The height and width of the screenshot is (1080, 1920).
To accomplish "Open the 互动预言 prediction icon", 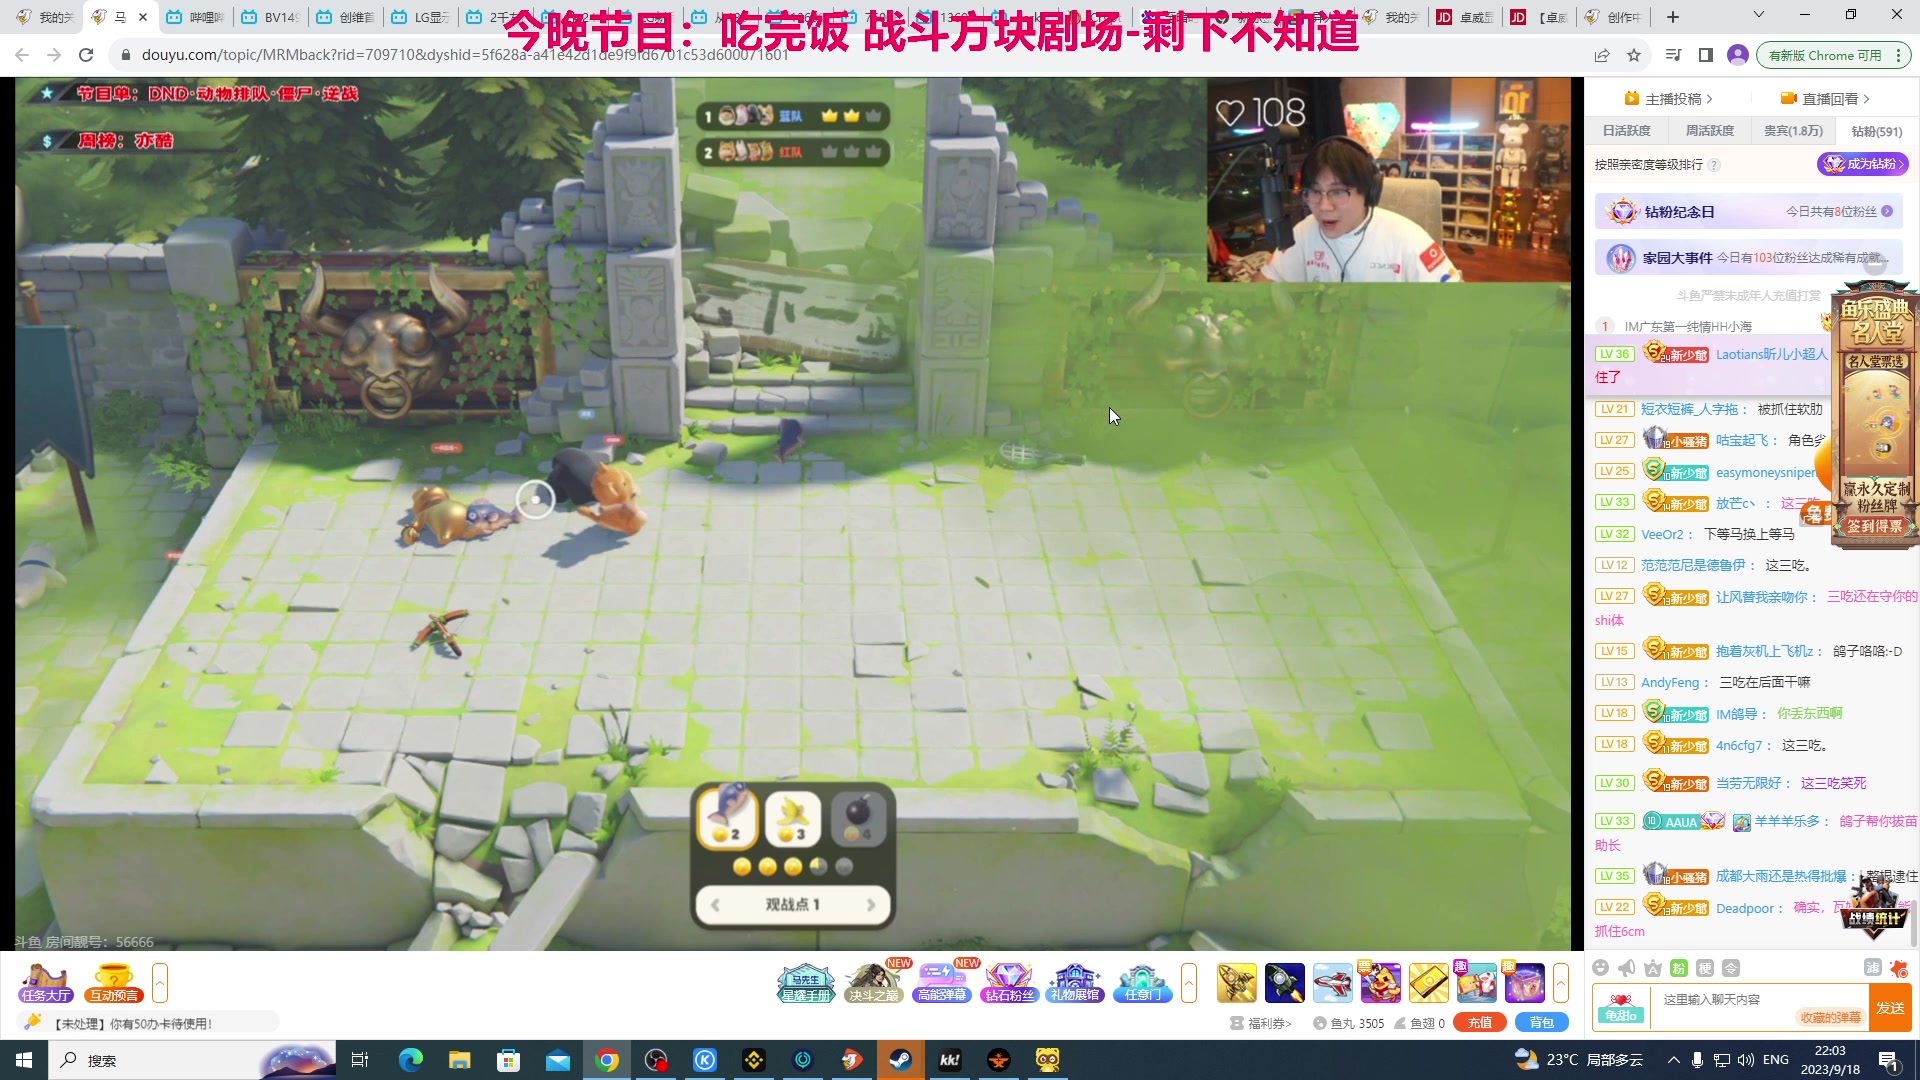I will pyautogui.click(x=113, y=982).
